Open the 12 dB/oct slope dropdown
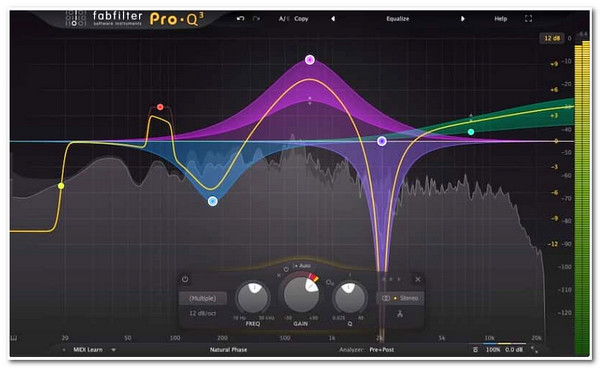Screen dimensions: 600x368 pos(202,313)
